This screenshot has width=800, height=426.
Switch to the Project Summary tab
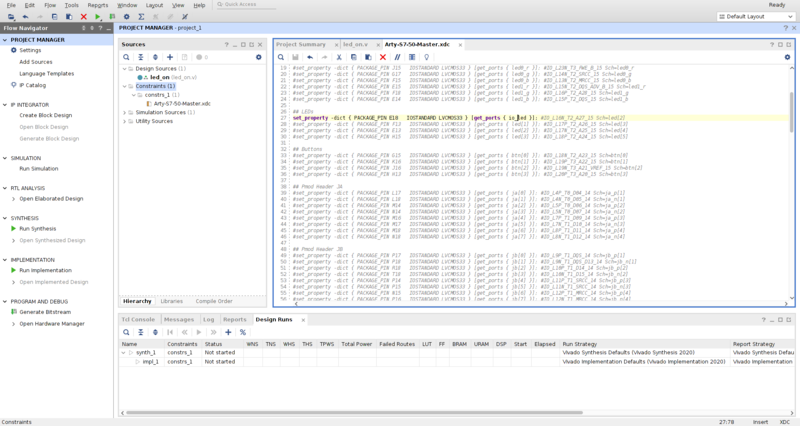pos(301,44)
